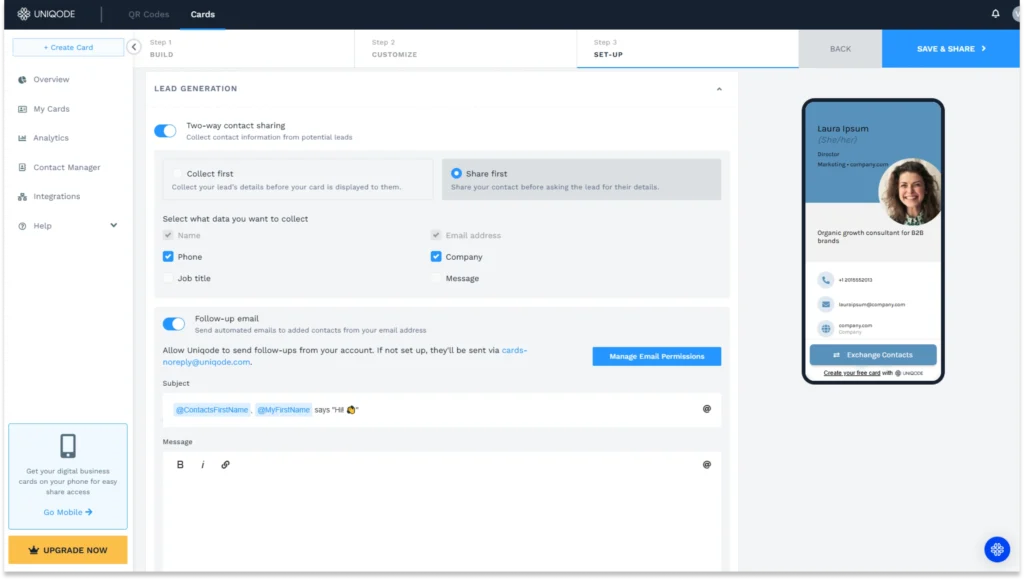The height and width of the screenshot is (580, 1024).
Task: Click the Uniqode logo icon
Action: (24, 14)
